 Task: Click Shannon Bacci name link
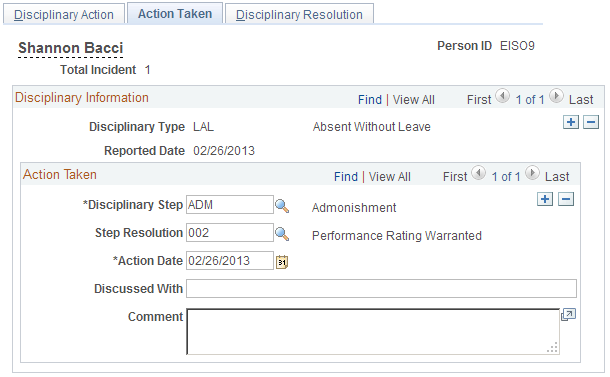point(70,48)
